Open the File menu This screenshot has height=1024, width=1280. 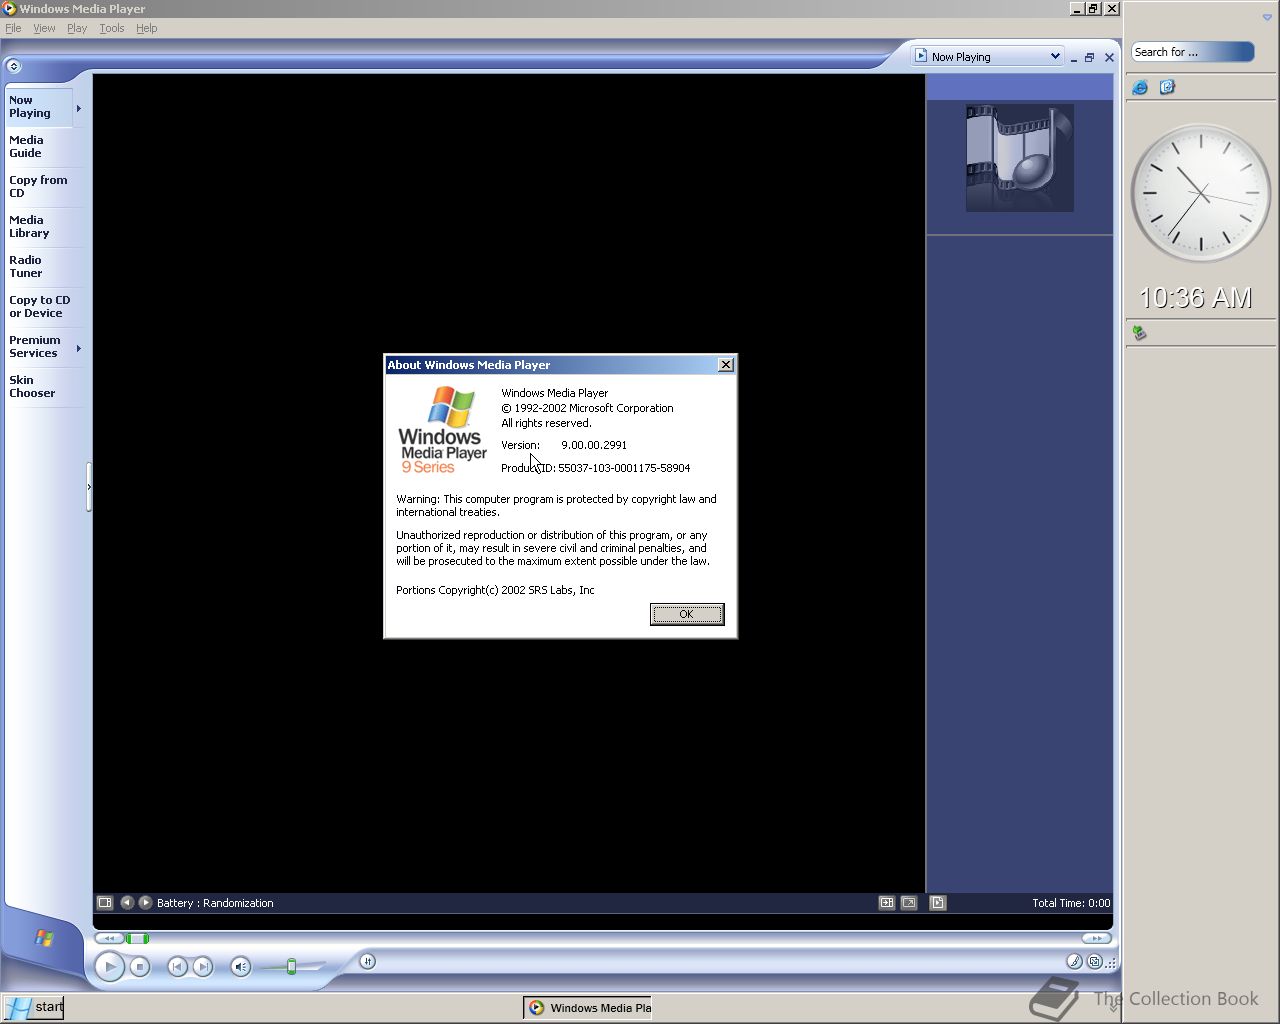pyautogui.click(x=13, y=28)
